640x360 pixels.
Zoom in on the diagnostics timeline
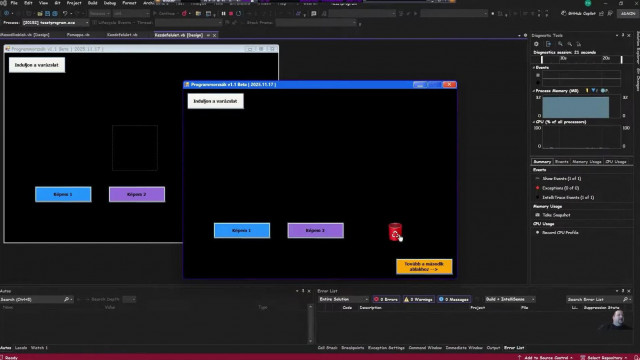coord(560,44)
